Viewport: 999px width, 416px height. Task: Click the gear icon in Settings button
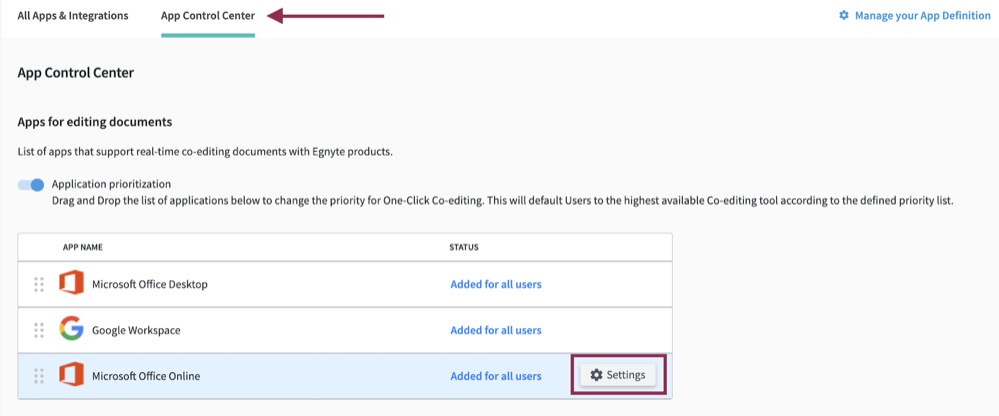(x=597, y=375)
